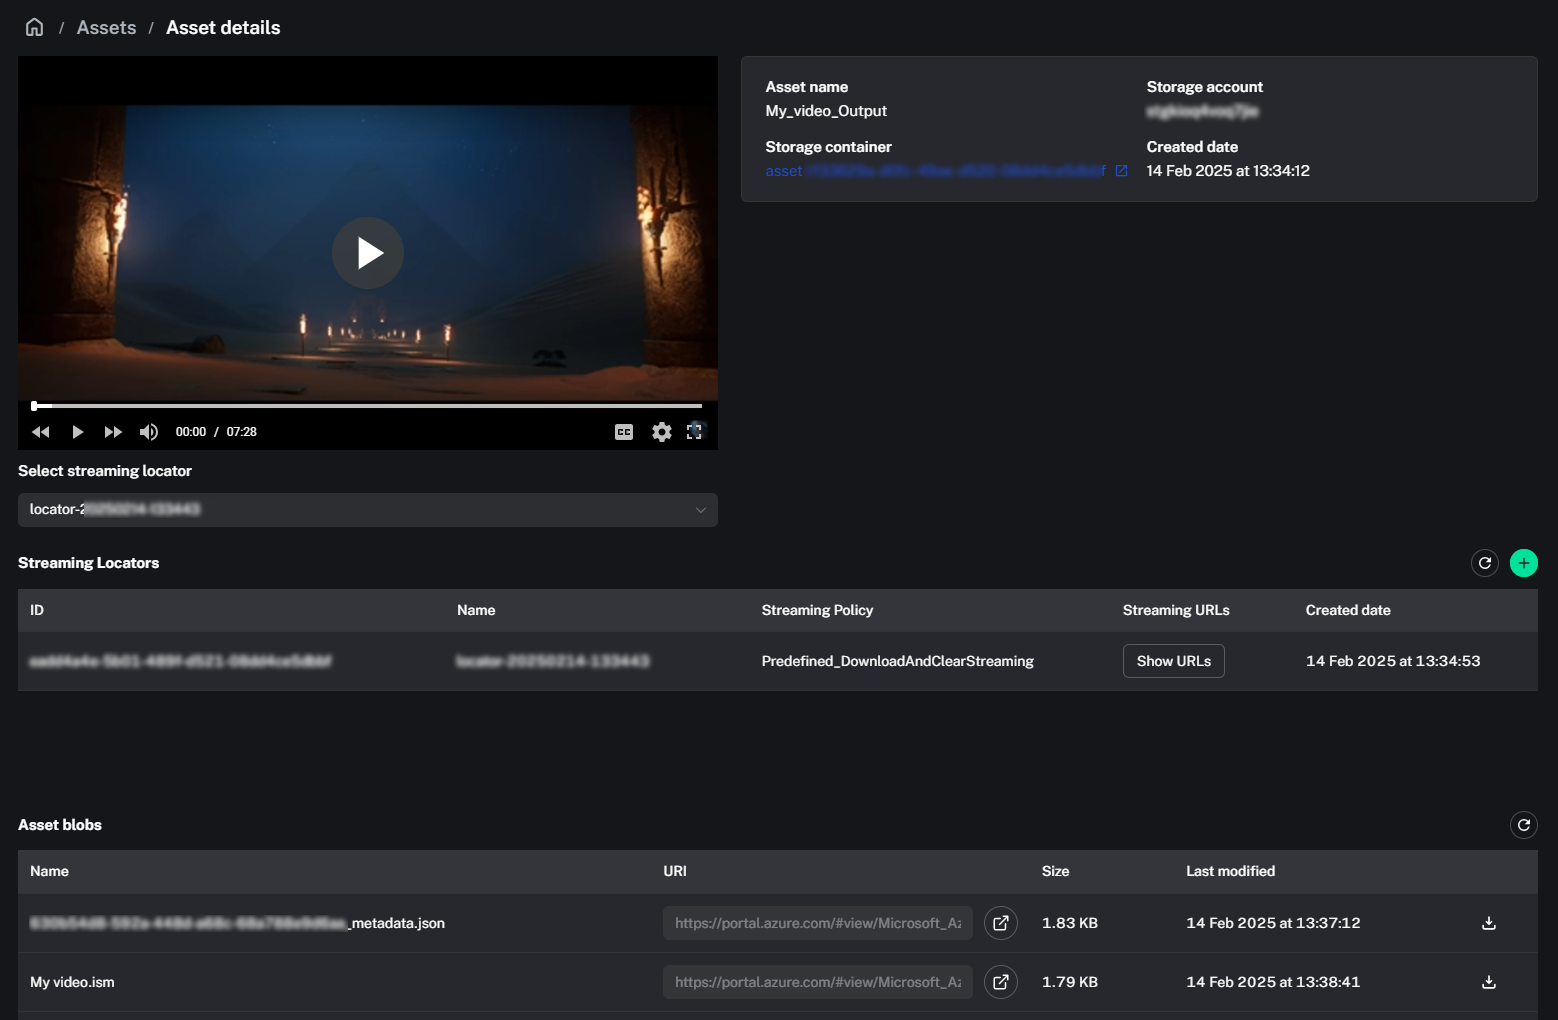Click the Predefined_DownloadAndClearStreaming policy cell
The image size is (1558, 1020).
(x=897, y=661)
